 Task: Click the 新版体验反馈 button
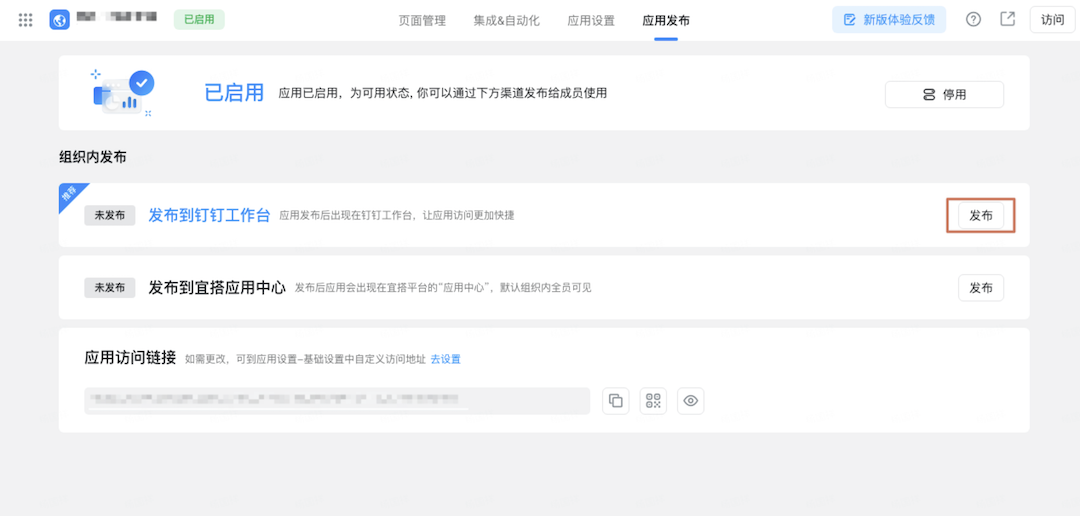pos(889,20)
